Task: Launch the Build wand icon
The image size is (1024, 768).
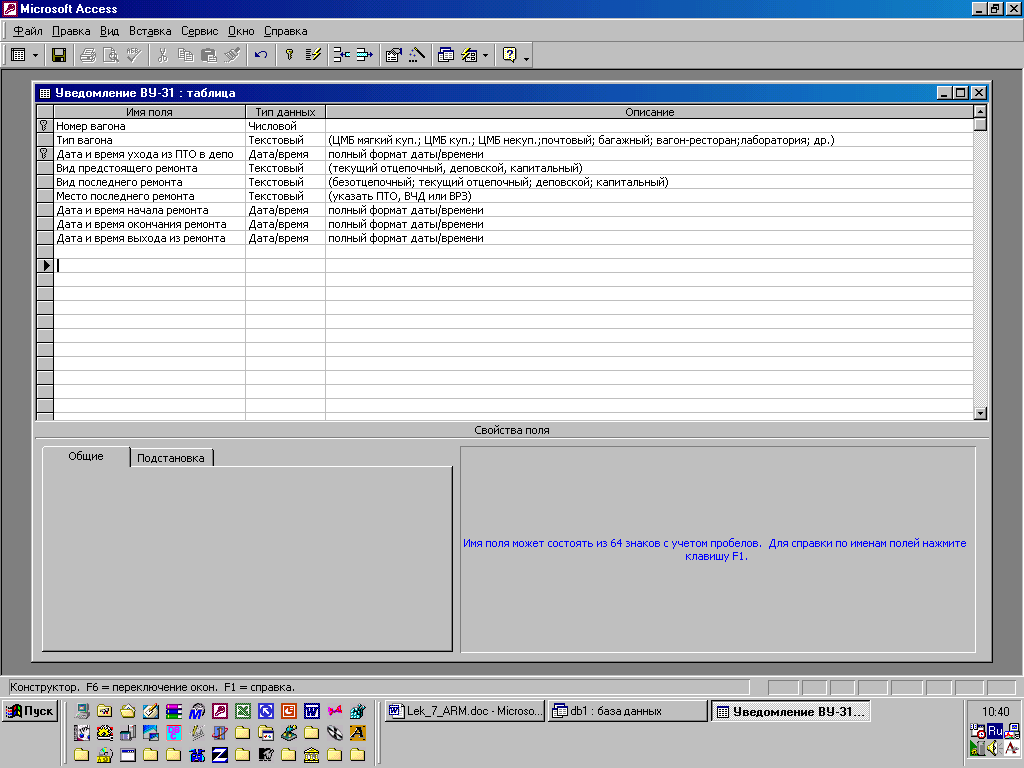Action: (417, 56)
